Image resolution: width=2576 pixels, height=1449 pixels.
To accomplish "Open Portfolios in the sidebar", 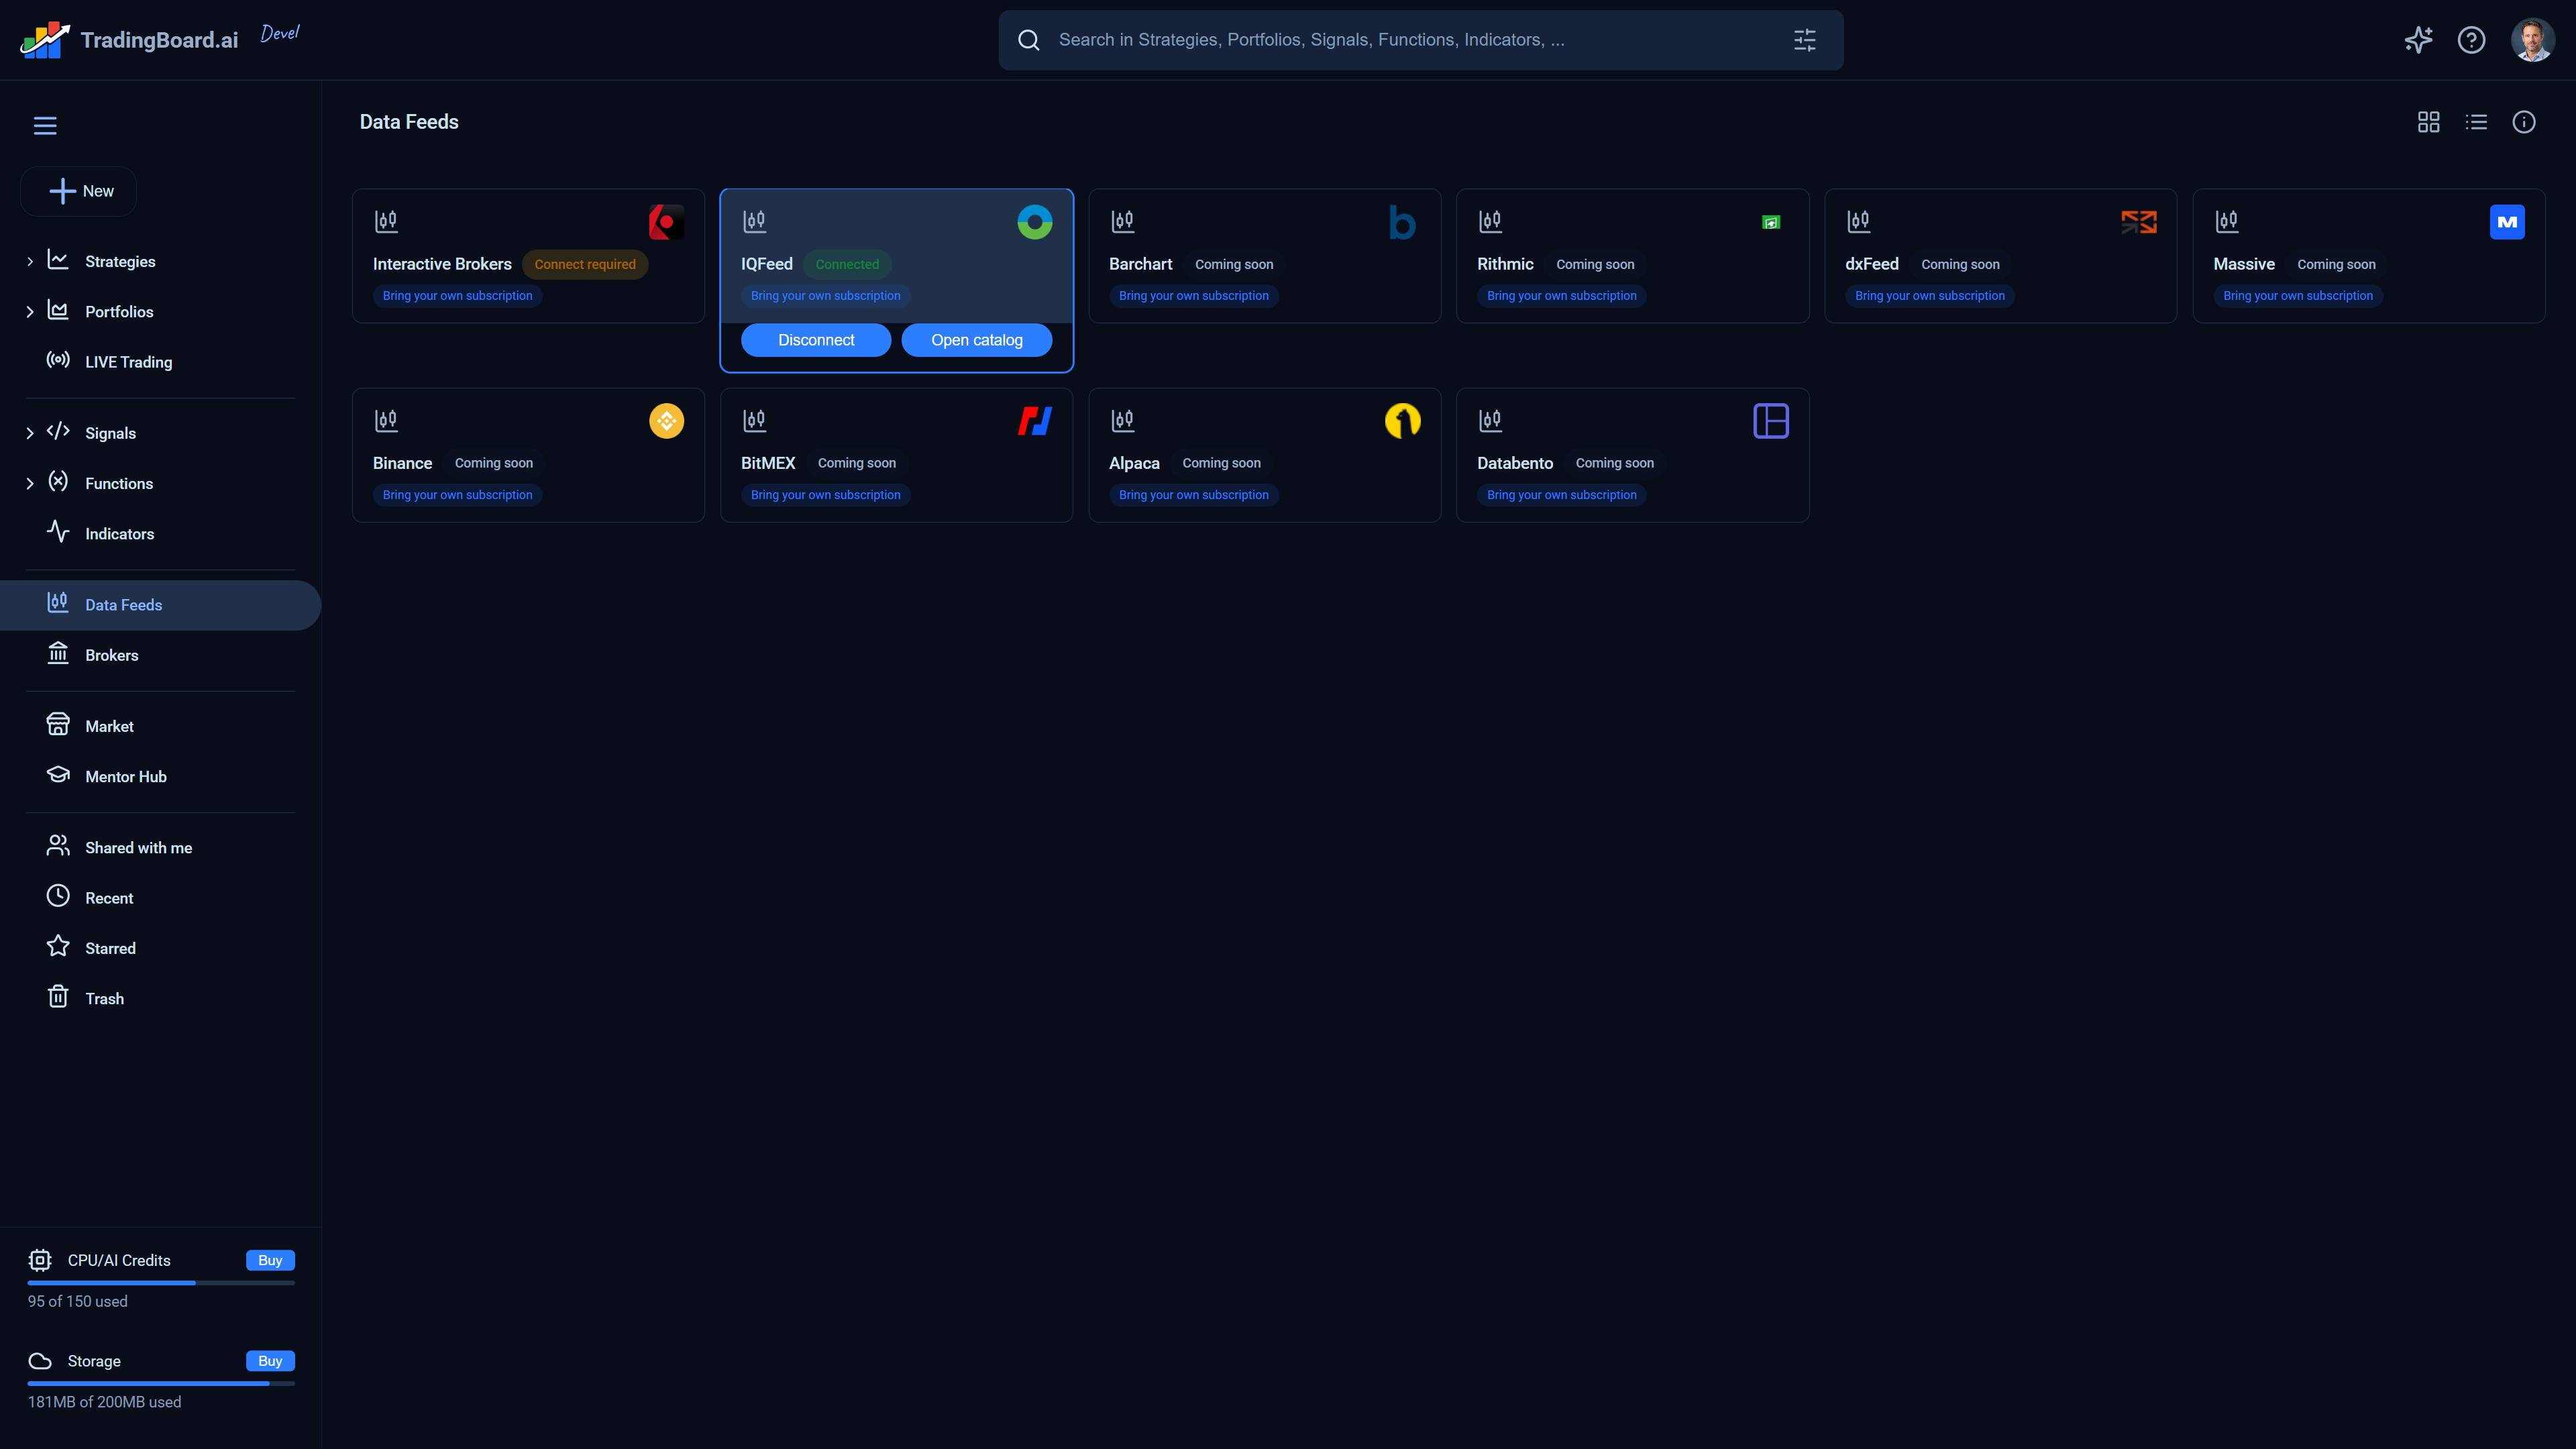I will point(119,312).
